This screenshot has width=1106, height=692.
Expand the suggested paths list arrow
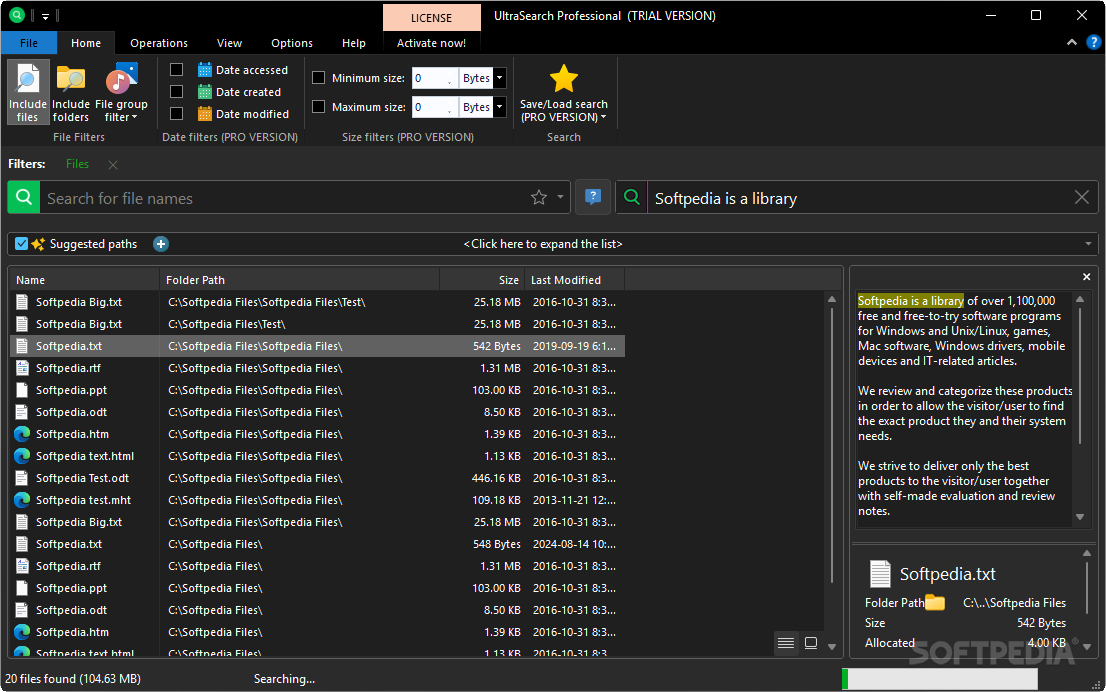tap(1088, 244)
